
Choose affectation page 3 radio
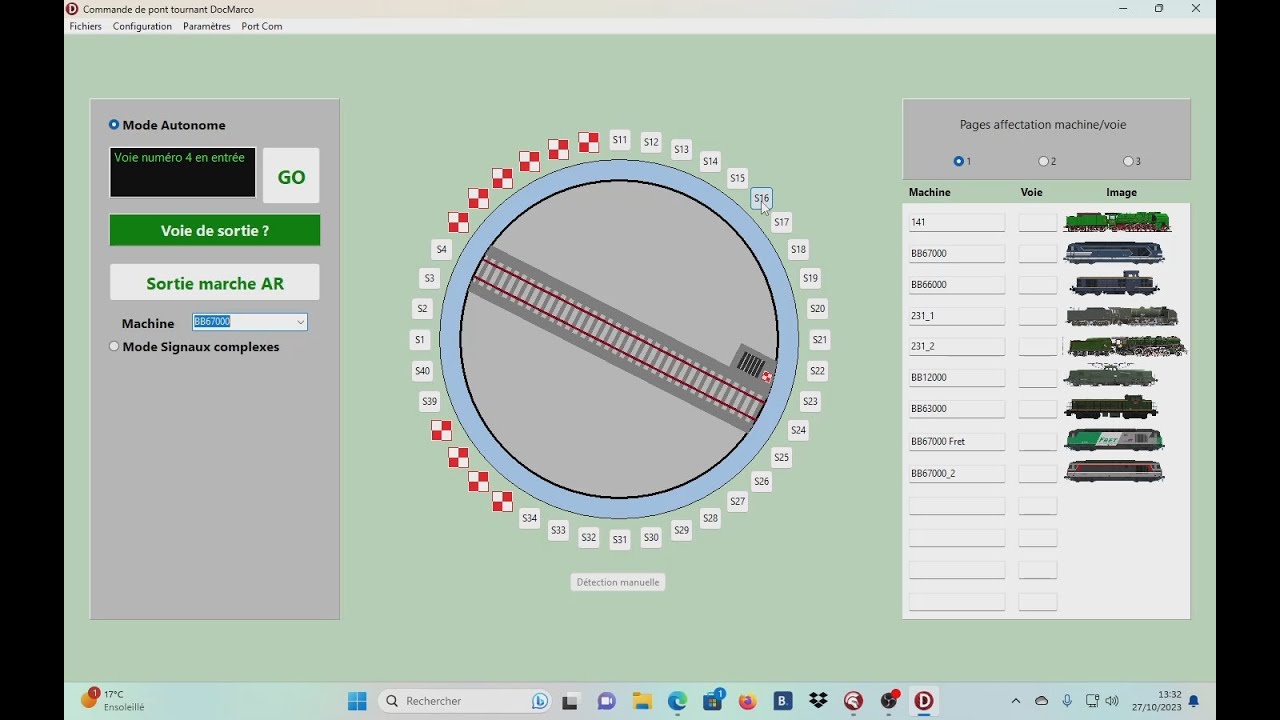point(1128,161)
